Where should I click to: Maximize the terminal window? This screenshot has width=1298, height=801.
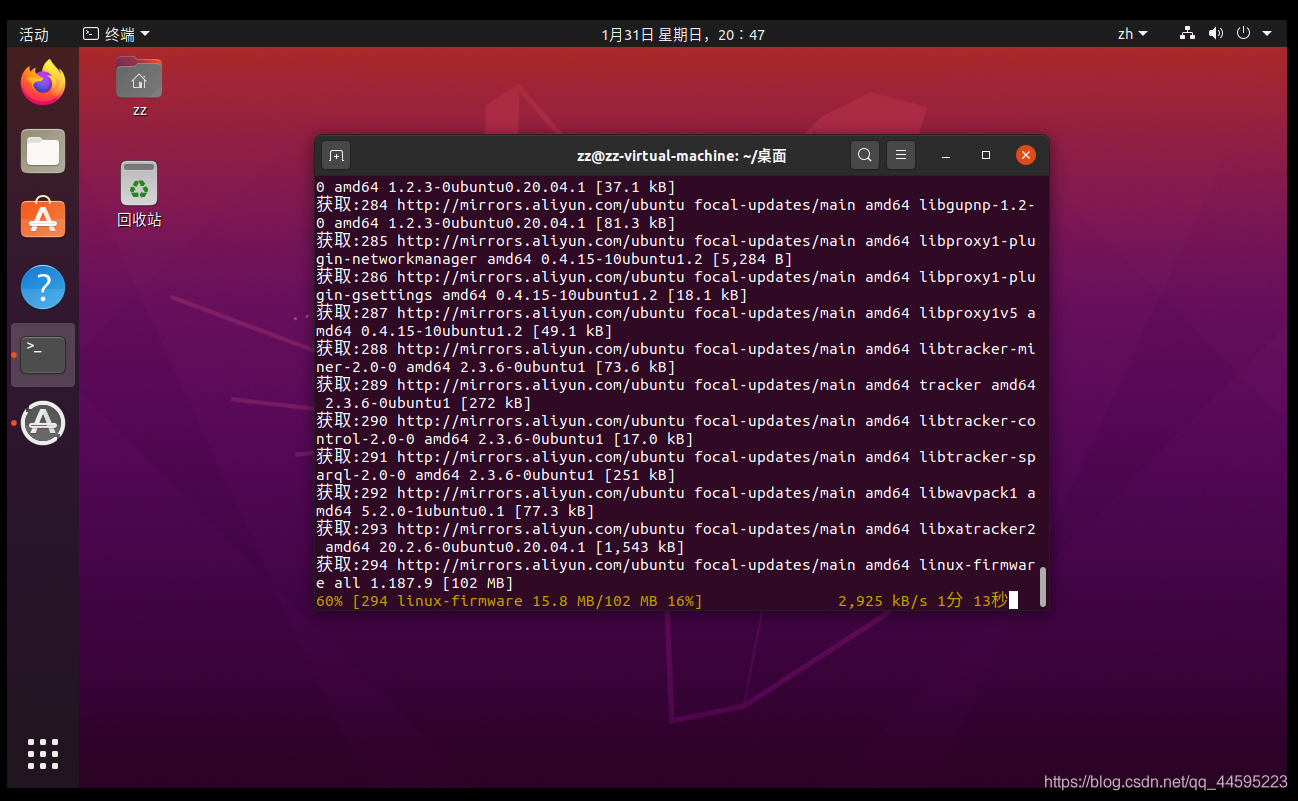986,155
